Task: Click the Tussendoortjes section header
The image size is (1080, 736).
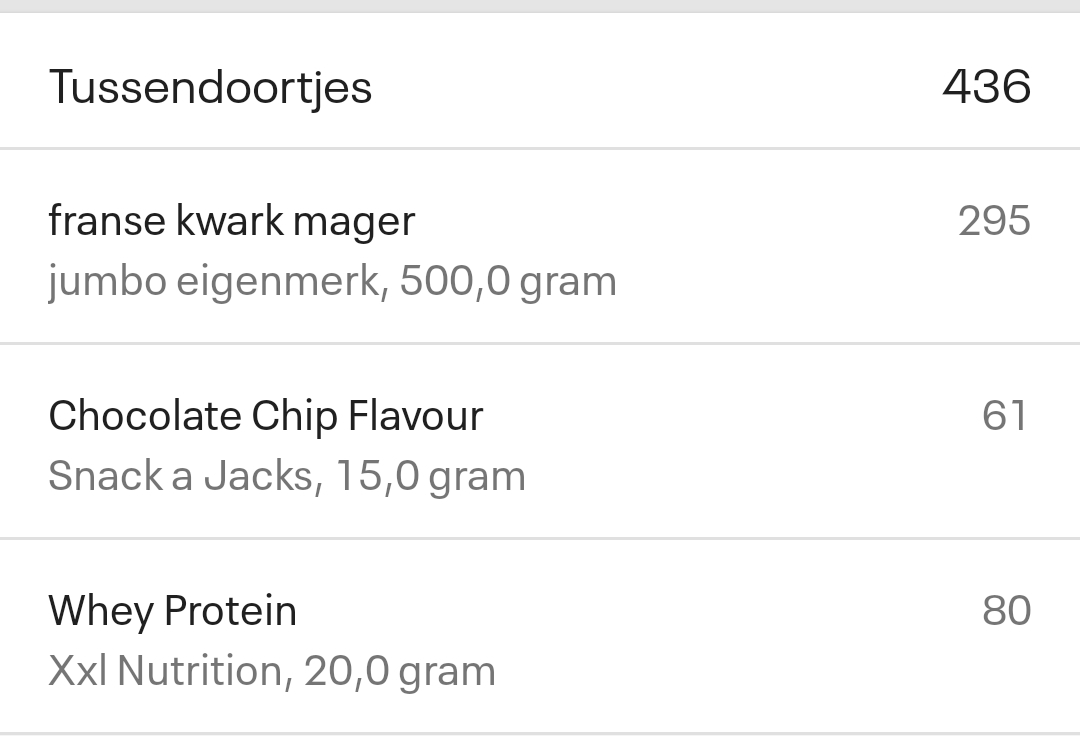Action: pos(211,86)
